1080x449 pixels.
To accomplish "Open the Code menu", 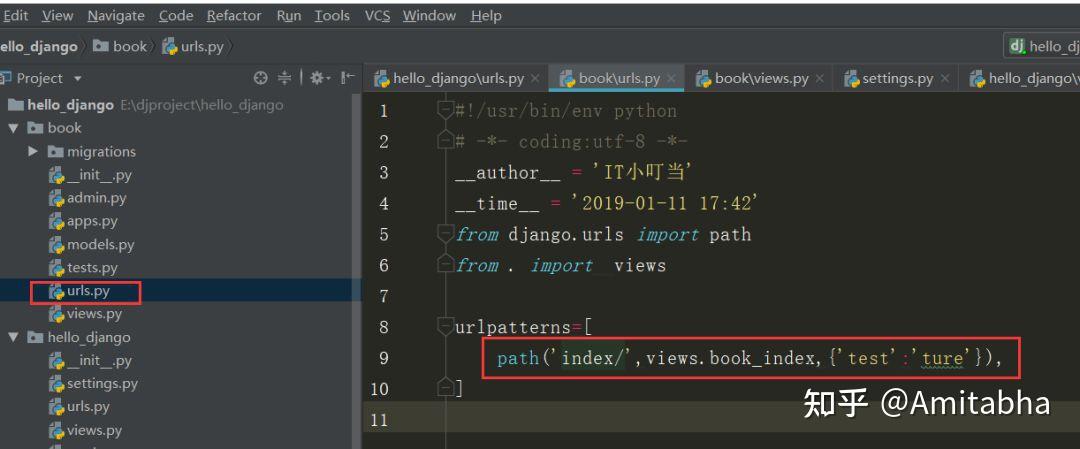I will point(176,15).
